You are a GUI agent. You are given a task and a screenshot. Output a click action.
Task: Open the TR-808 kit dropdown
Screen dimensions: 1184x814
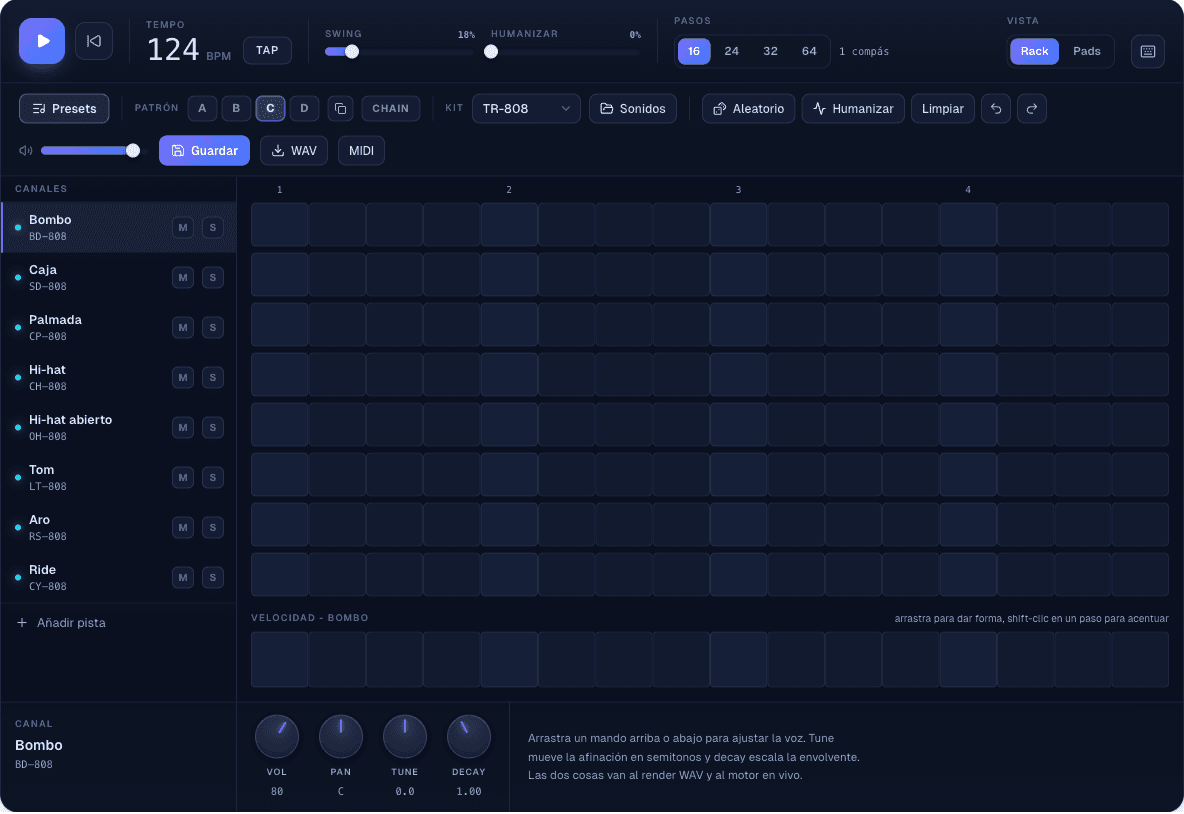click(526, 109)
